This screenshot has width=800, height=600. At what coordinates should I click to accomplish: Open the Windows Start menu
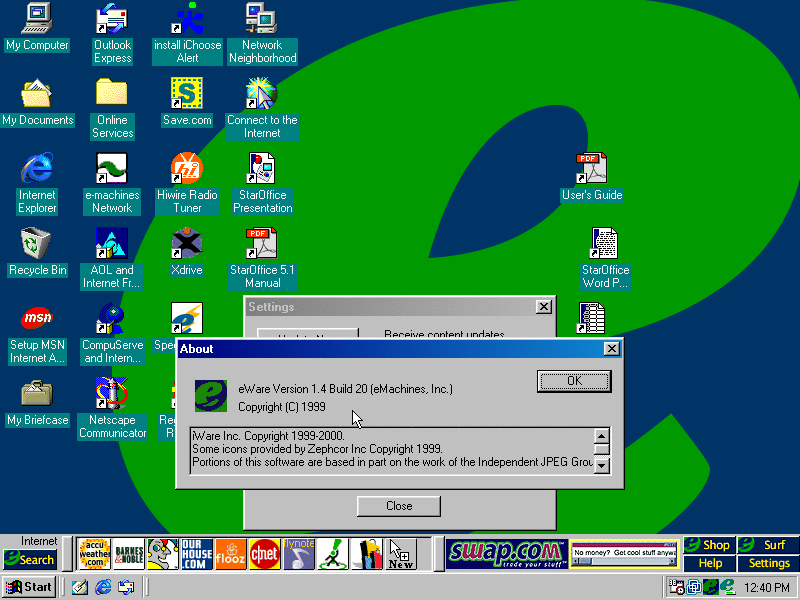pos(29,587)
